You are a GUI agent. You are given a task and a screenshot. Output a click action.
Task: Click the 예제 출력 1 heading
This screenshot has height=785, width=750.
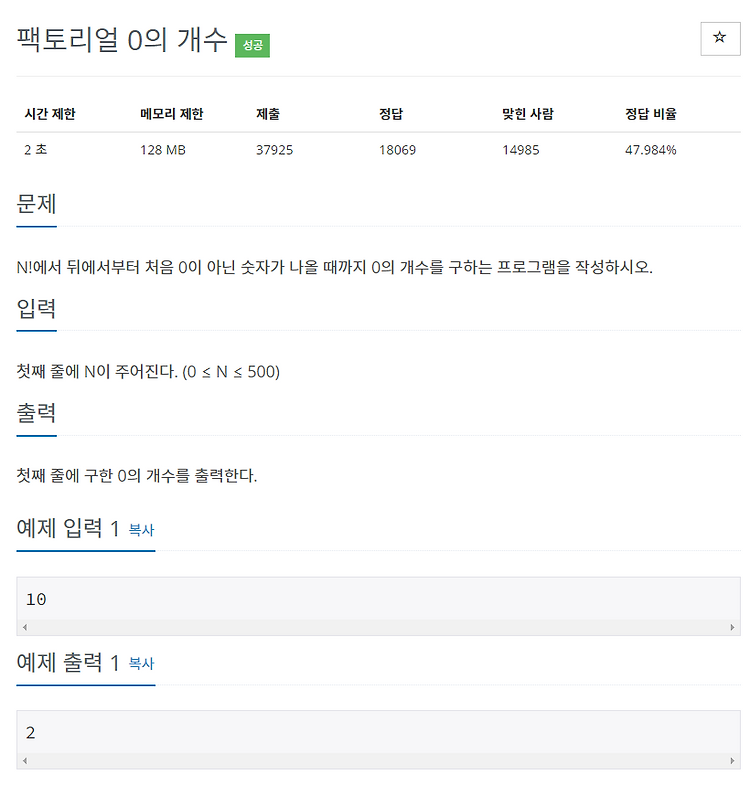click(x=68, y=662)
